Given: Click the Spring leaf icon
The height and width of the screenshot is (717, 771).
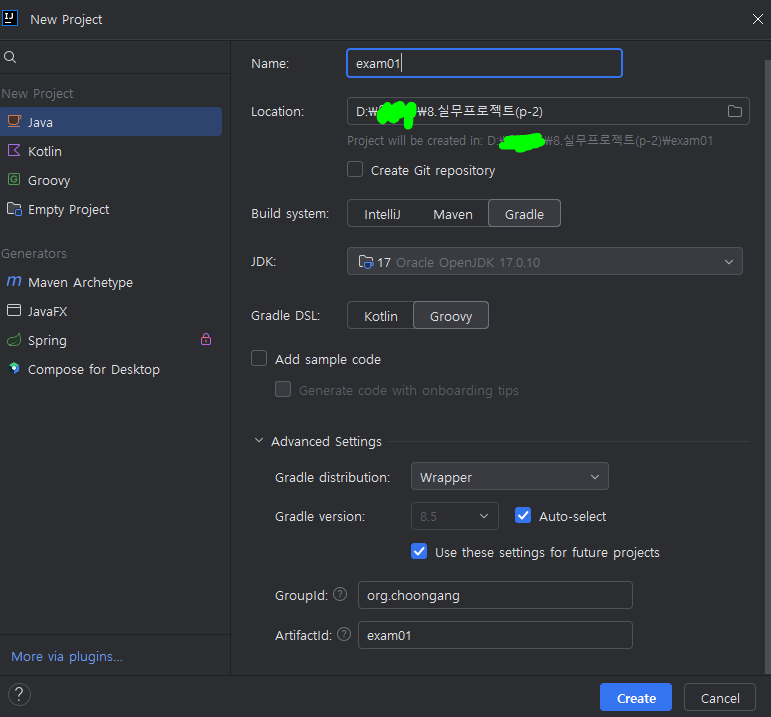Looking at the screenshot, I should [14, 340].
